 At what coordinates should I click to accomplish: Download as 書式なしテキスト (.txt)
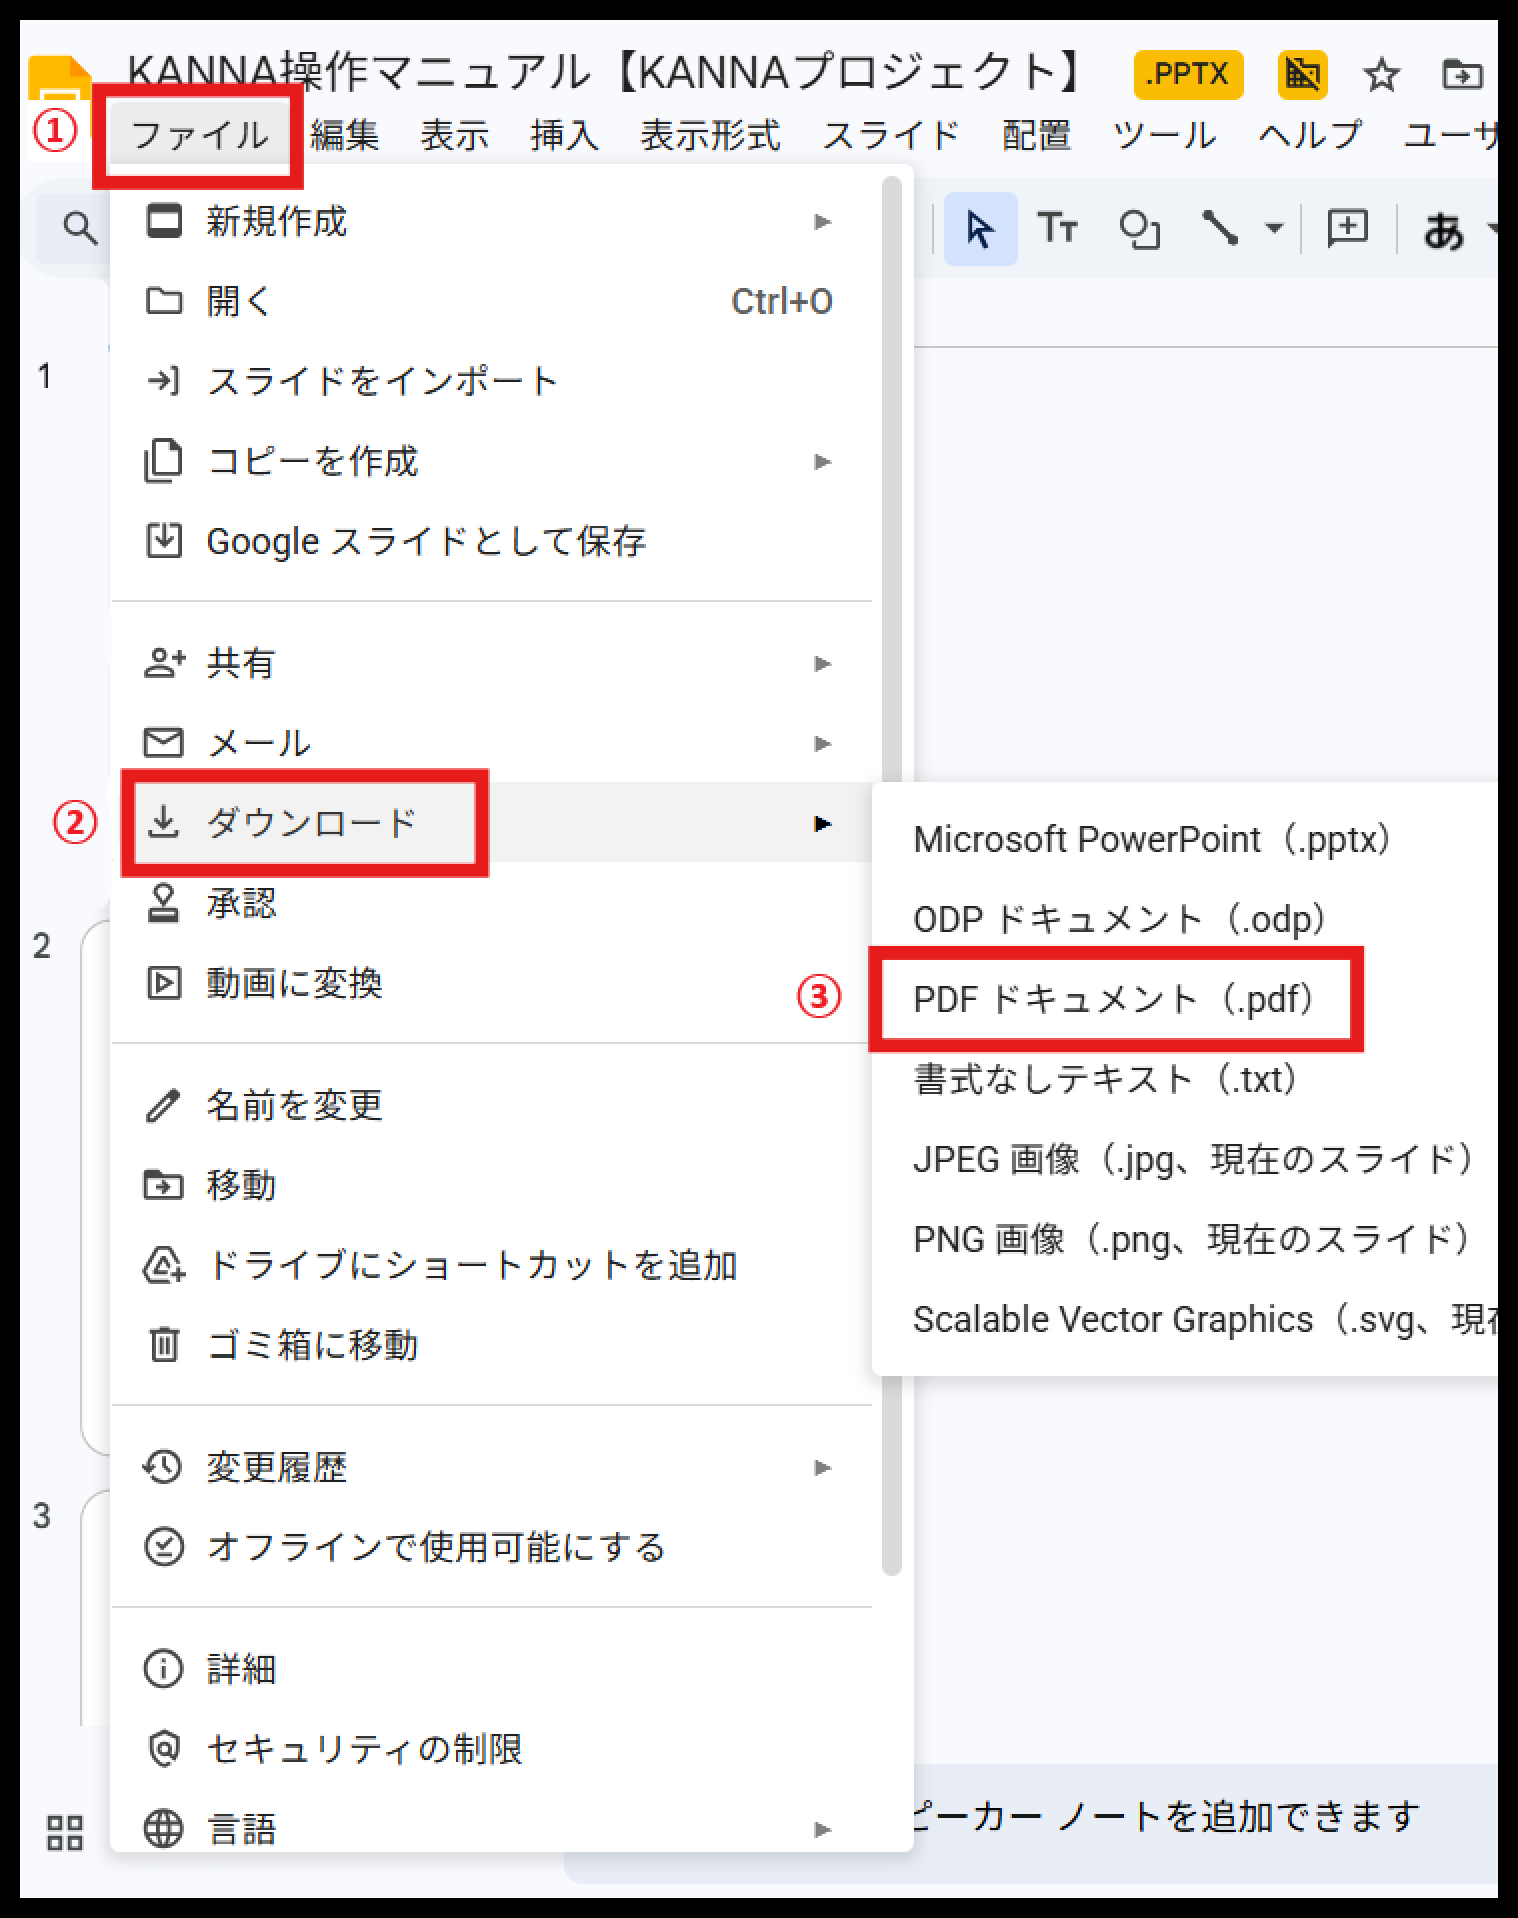[1185, 1079]
